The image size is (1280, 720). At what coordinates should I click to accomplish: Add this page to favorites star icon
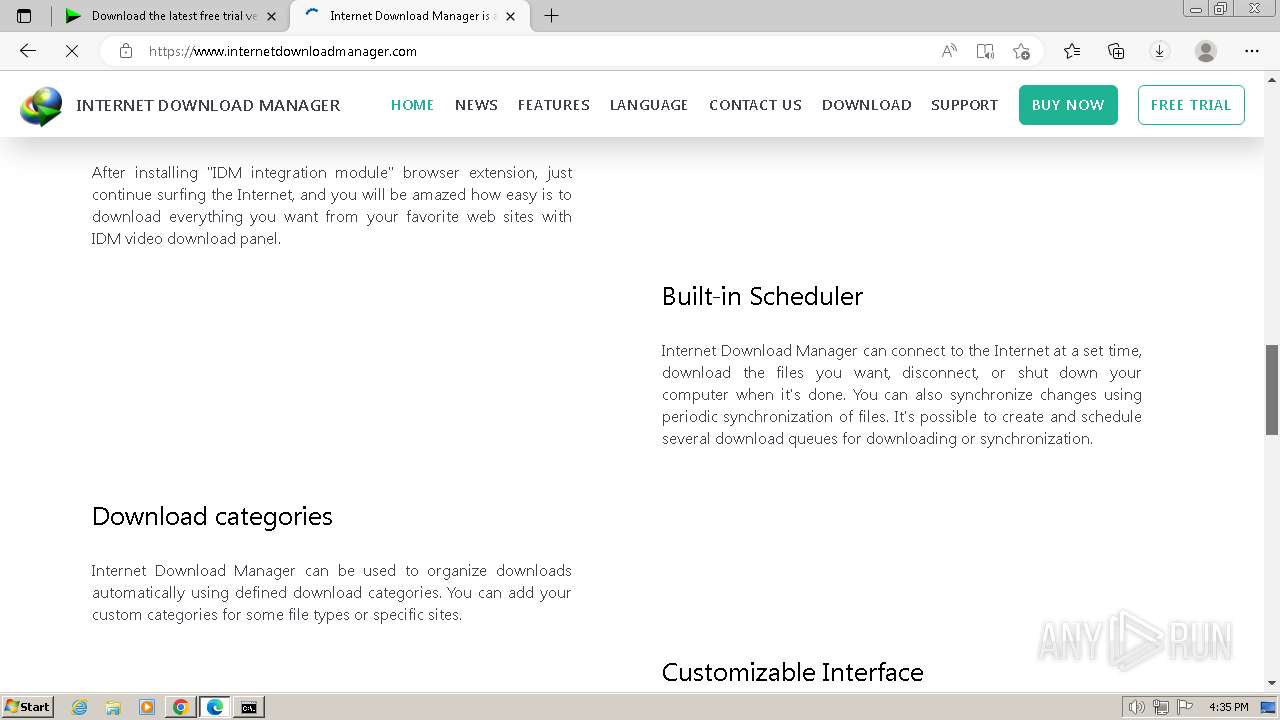pos(1021,51)
